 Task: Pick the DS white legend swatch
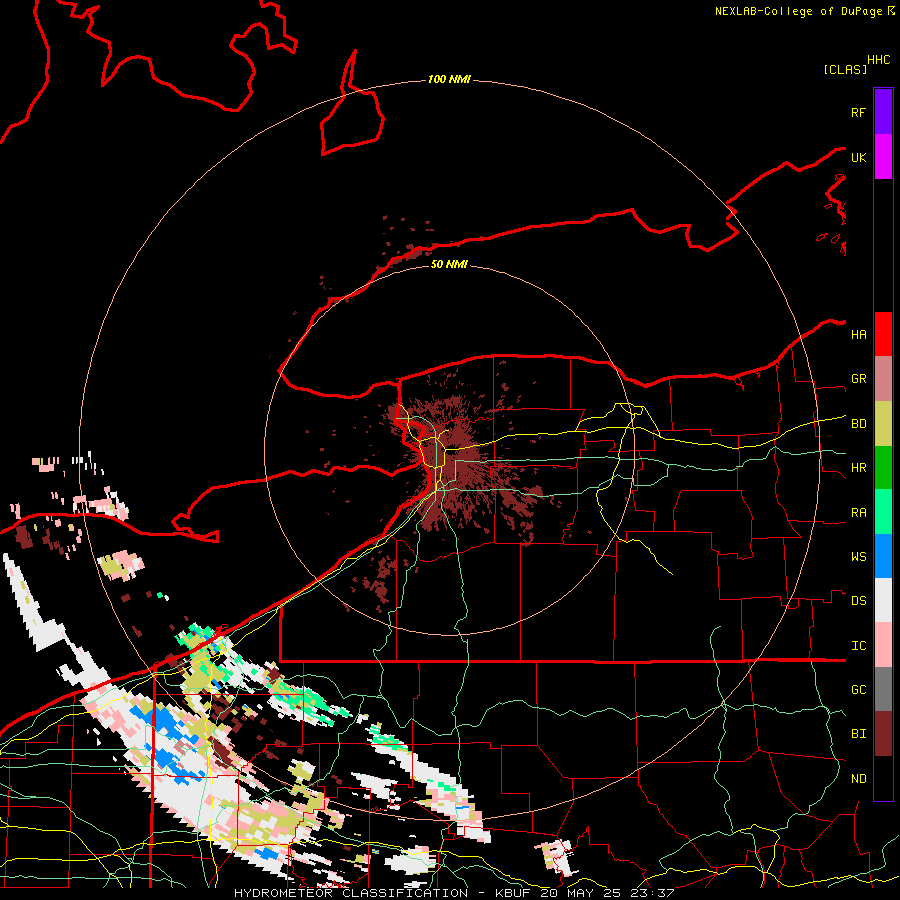point(883,600)
